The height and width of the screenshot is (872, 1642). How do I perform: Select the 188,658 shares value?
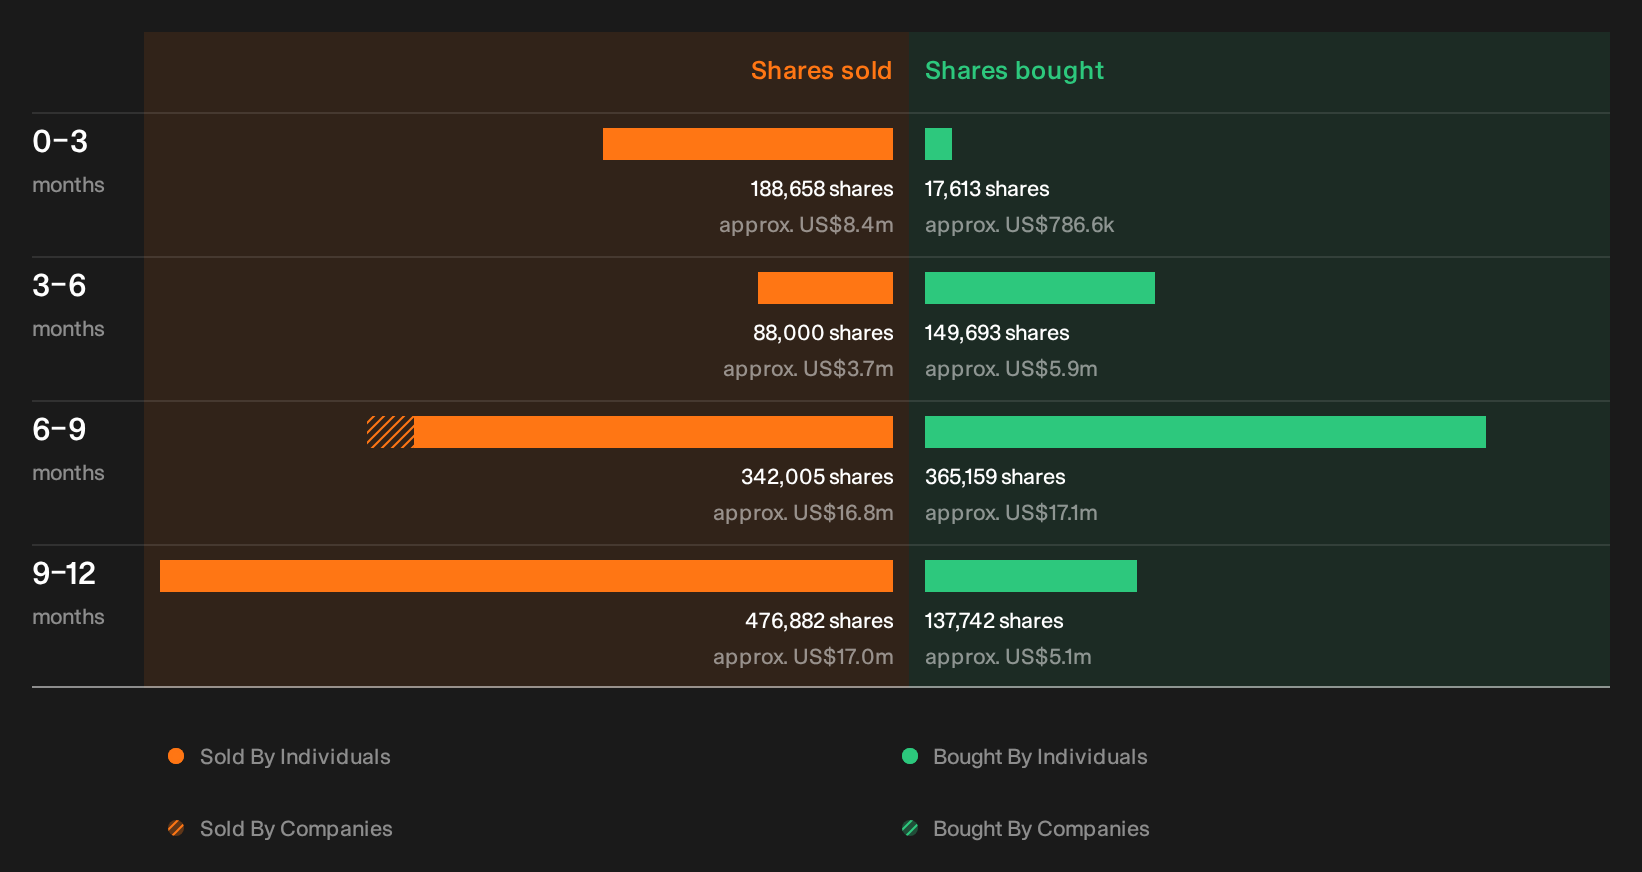822,189
